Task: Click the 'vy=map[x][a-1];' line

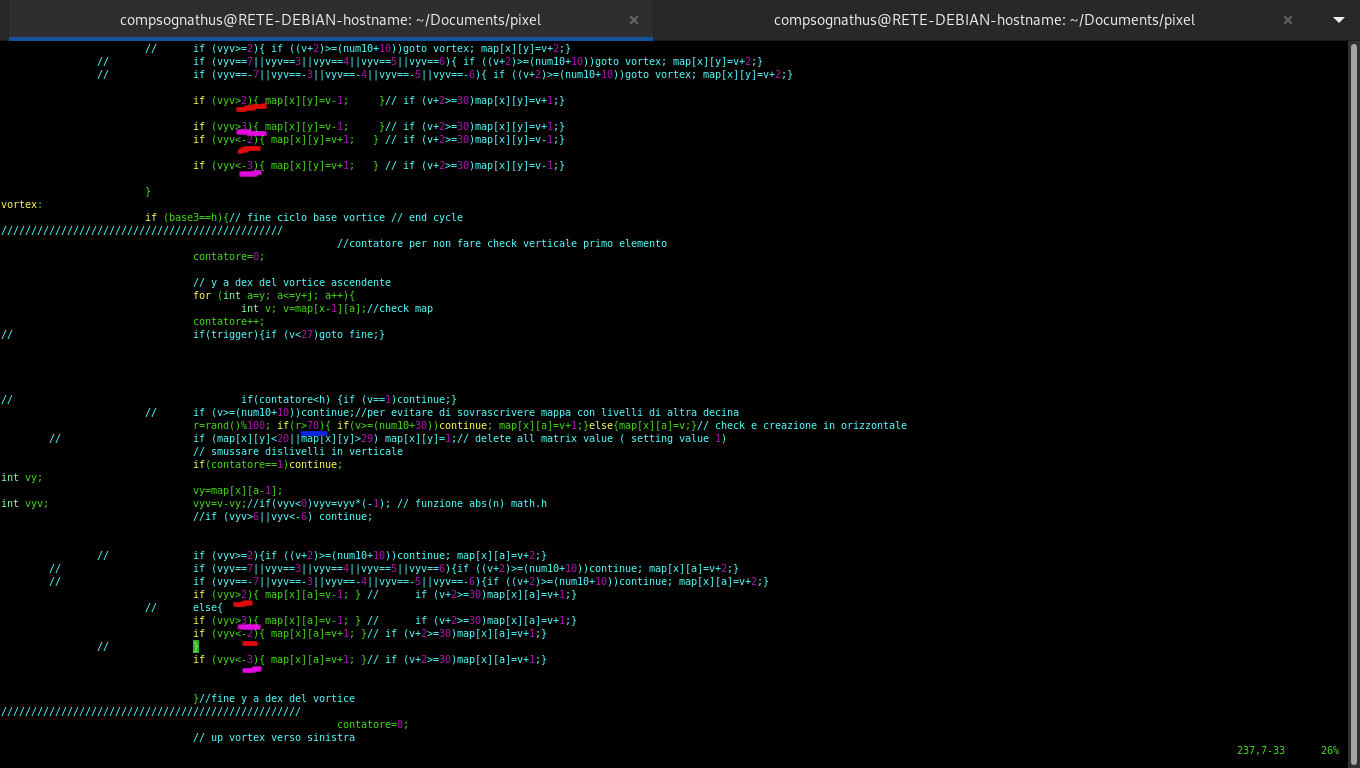Action: click(x=238, y=490)
